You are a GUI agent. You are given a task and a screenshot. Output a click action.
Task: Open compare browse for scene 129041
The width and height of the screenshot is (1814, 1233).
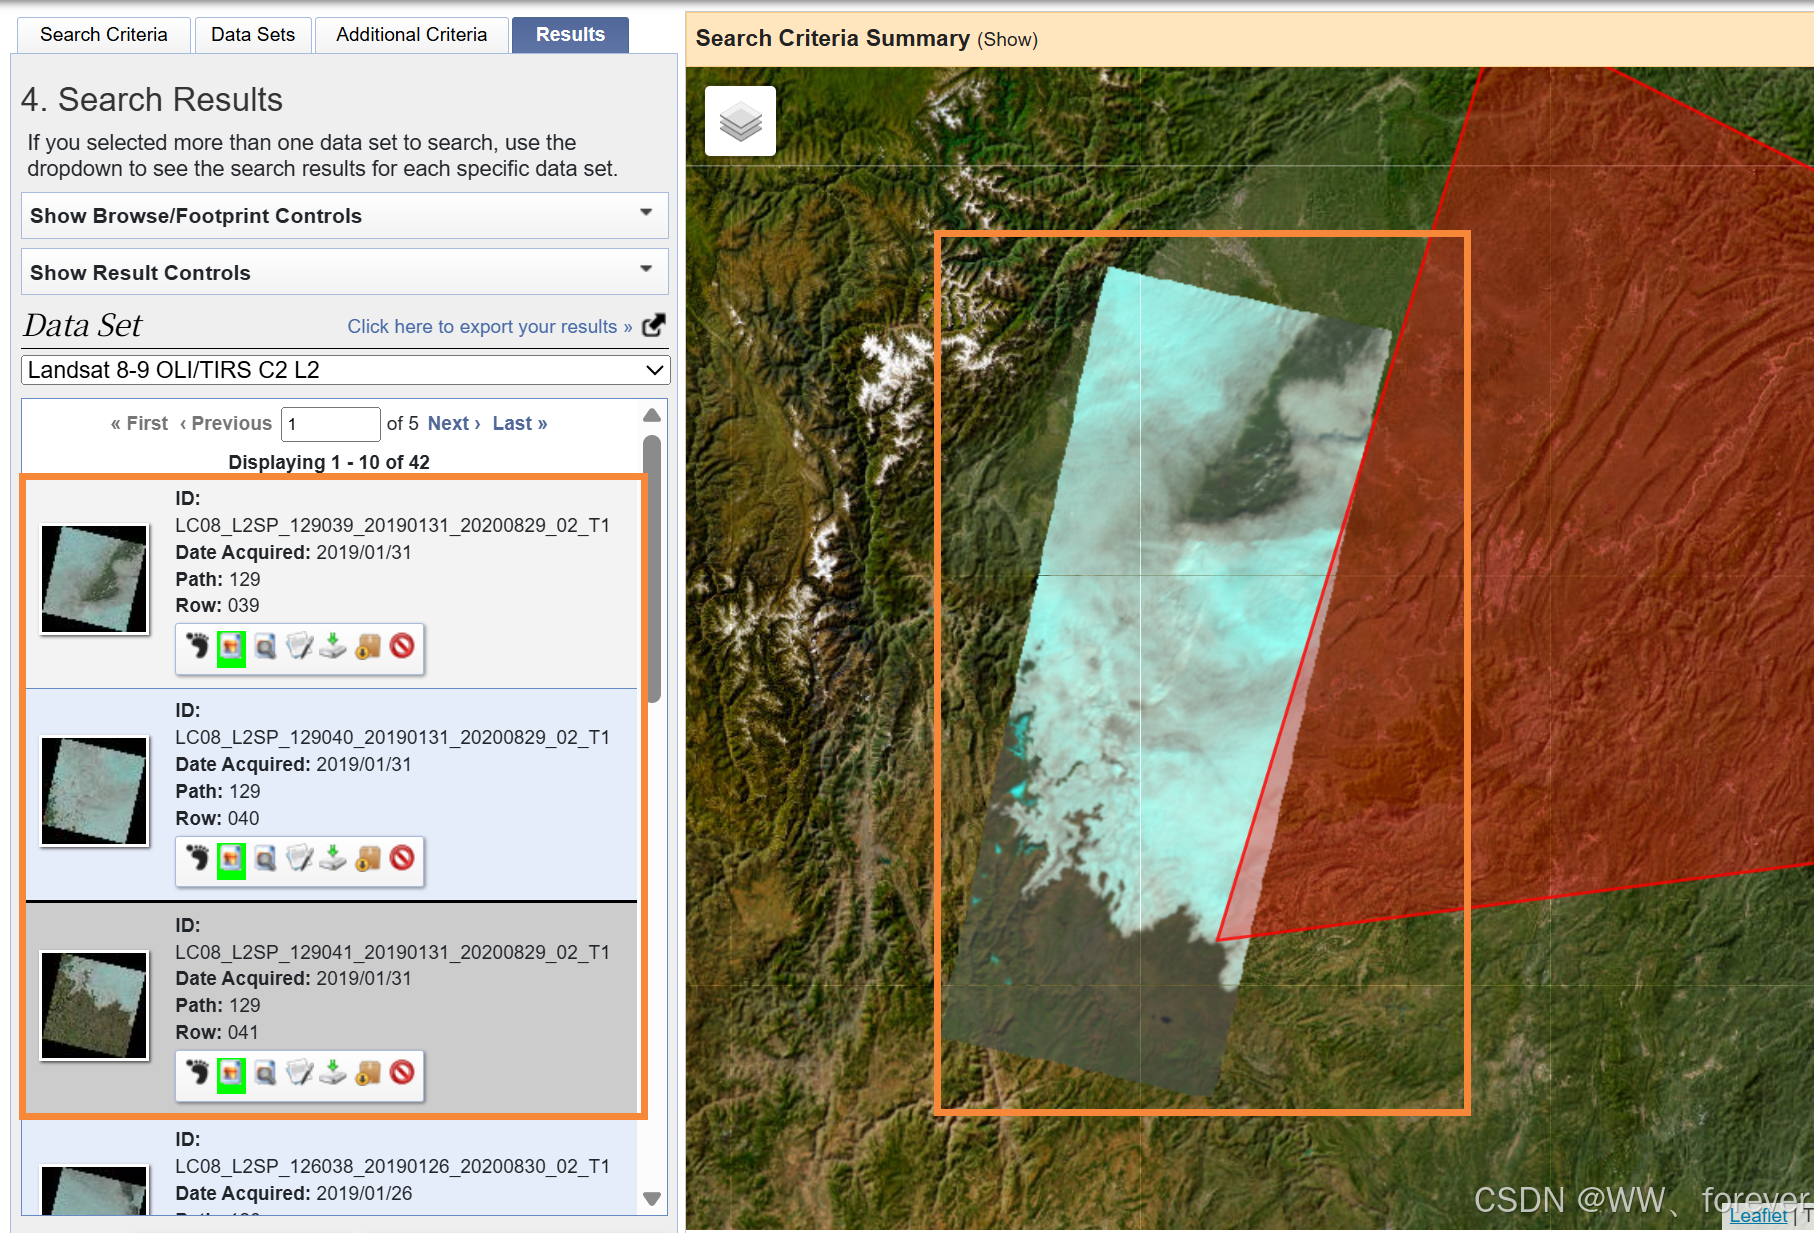(265, 1074)
